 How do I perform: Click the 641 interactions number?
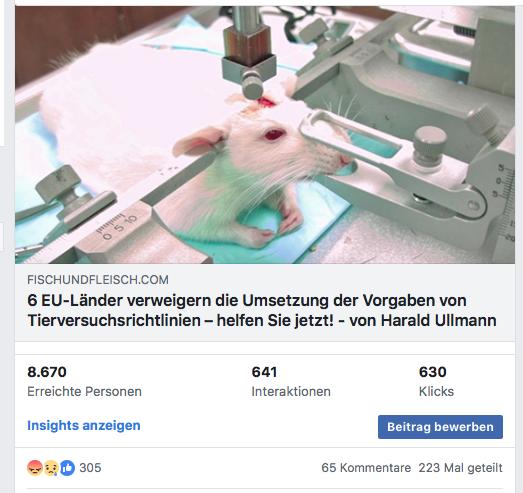[x=264, y=372]
